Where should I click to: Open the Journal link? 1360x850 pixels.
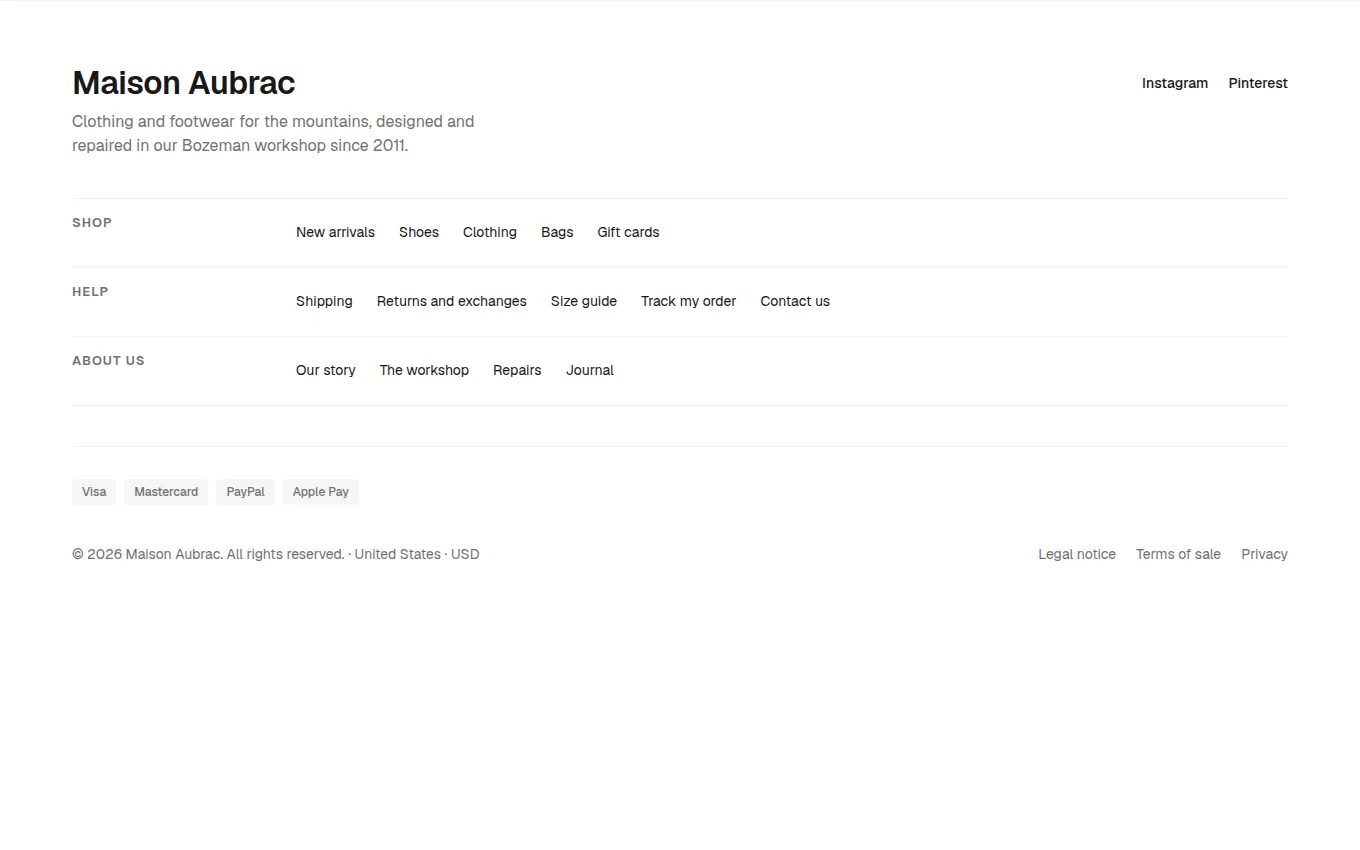590,370
